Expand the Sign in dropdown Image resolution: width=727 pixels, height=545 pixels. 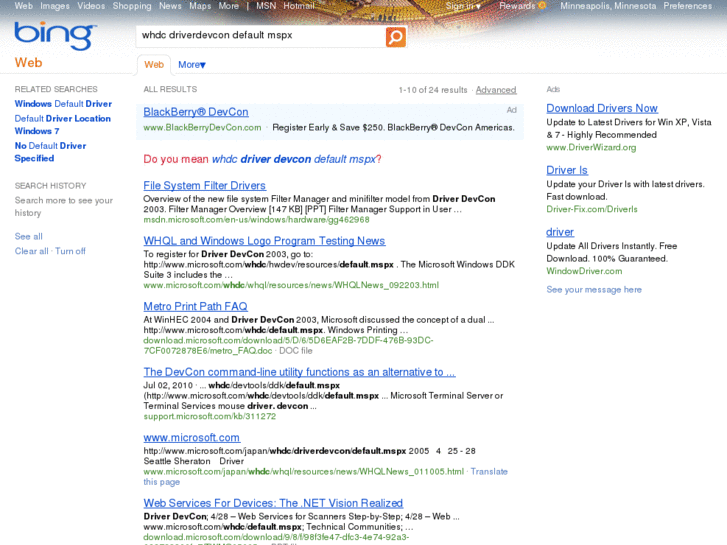click(463, 6)
